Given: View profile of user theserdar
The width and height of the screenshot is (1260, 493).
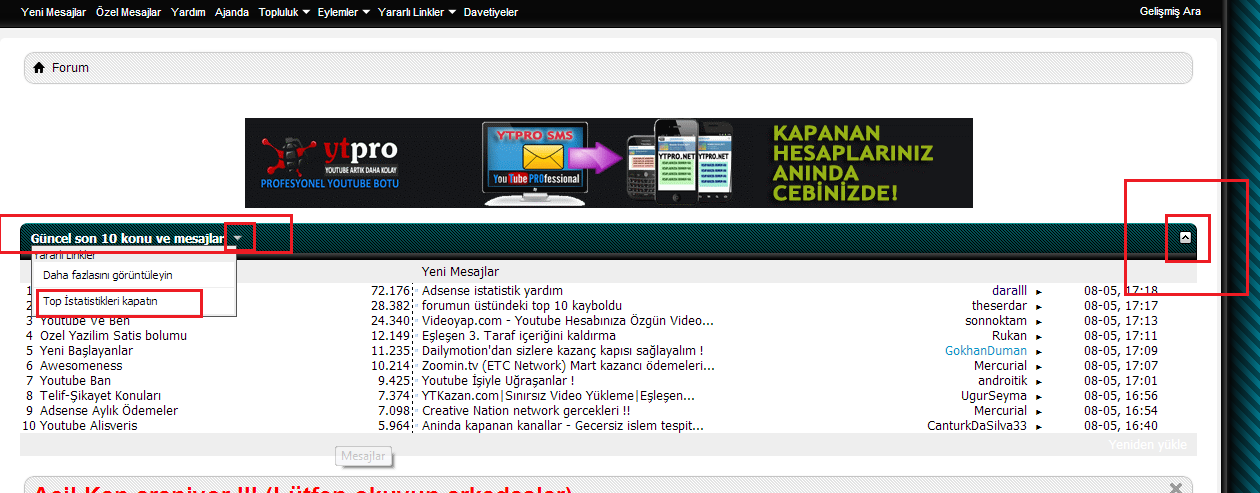Looking at the screenshot, I should click(x=999, y=306).
